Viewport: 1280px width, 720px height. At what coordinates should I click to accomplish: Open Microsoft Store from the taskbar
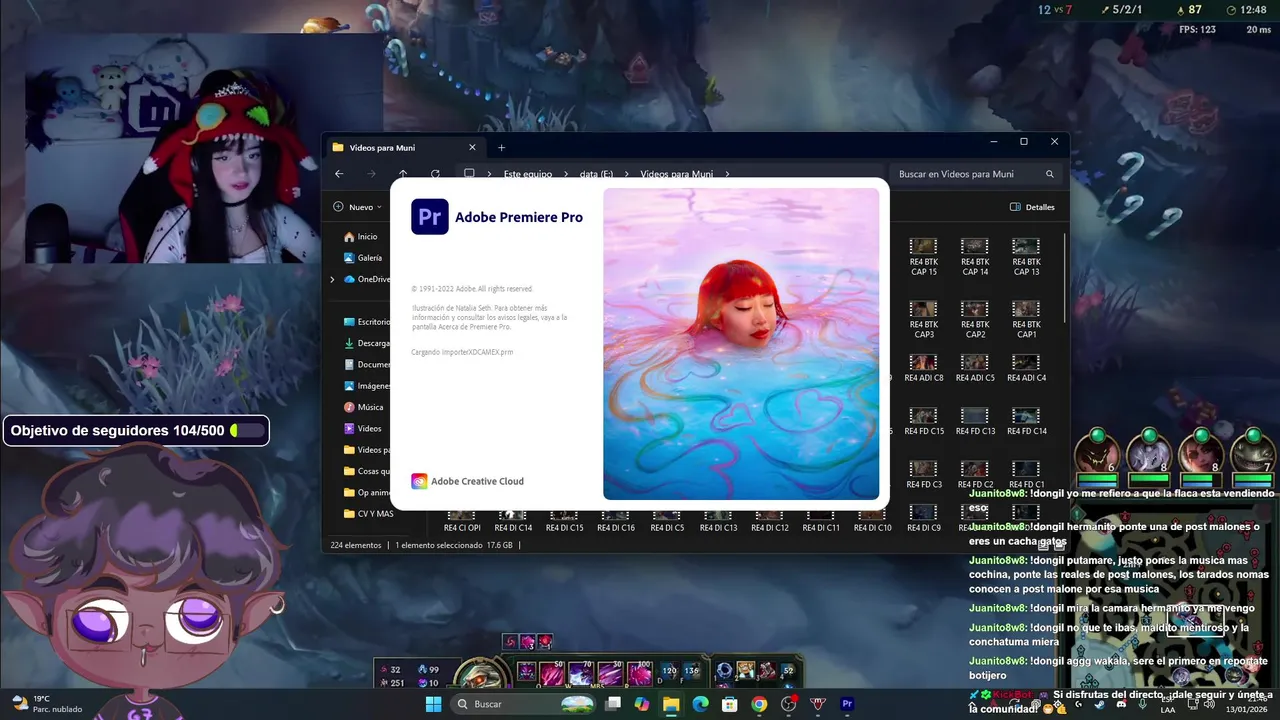pos(730,704)
